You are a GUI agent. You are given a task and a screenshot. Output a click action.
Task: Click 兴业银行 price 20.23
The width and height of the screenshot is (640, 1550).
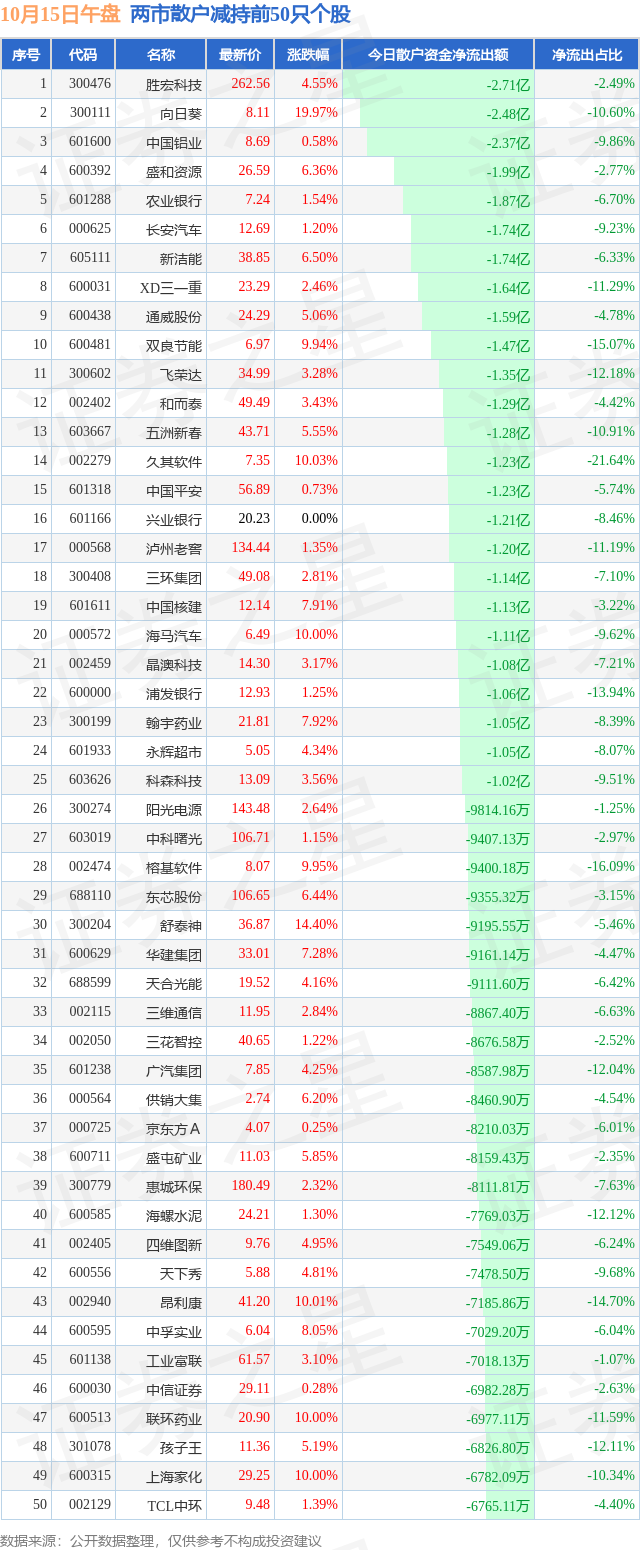(254, 519)
